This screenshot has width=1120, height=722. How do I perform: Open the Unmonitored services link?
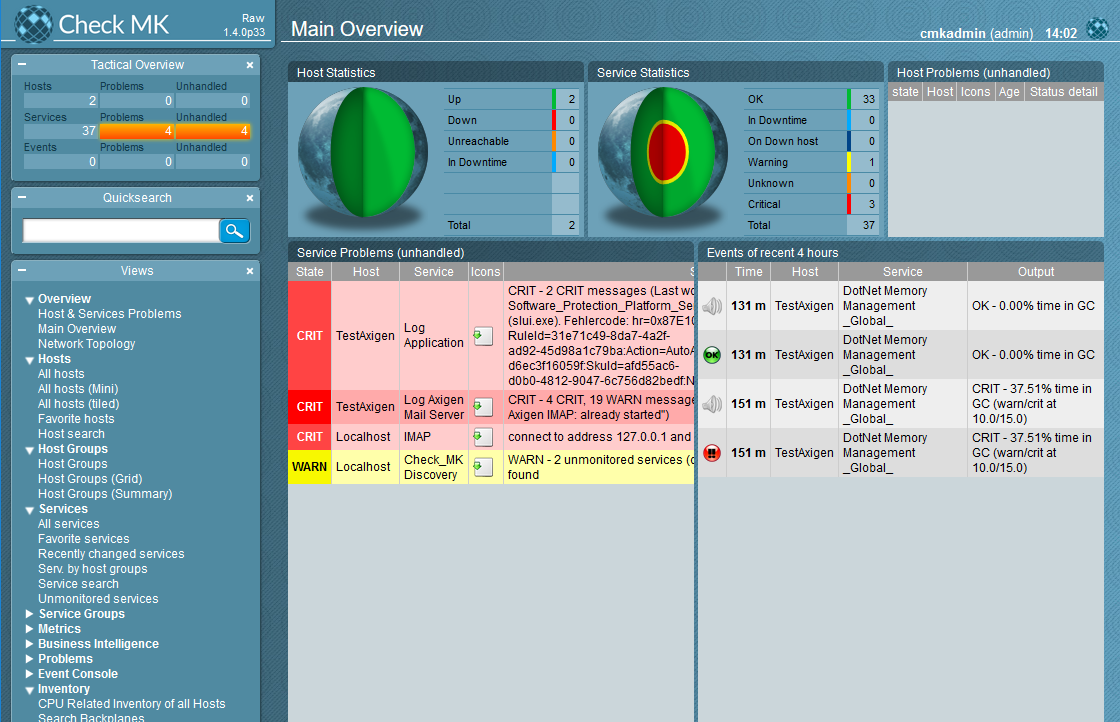(98, 599)
